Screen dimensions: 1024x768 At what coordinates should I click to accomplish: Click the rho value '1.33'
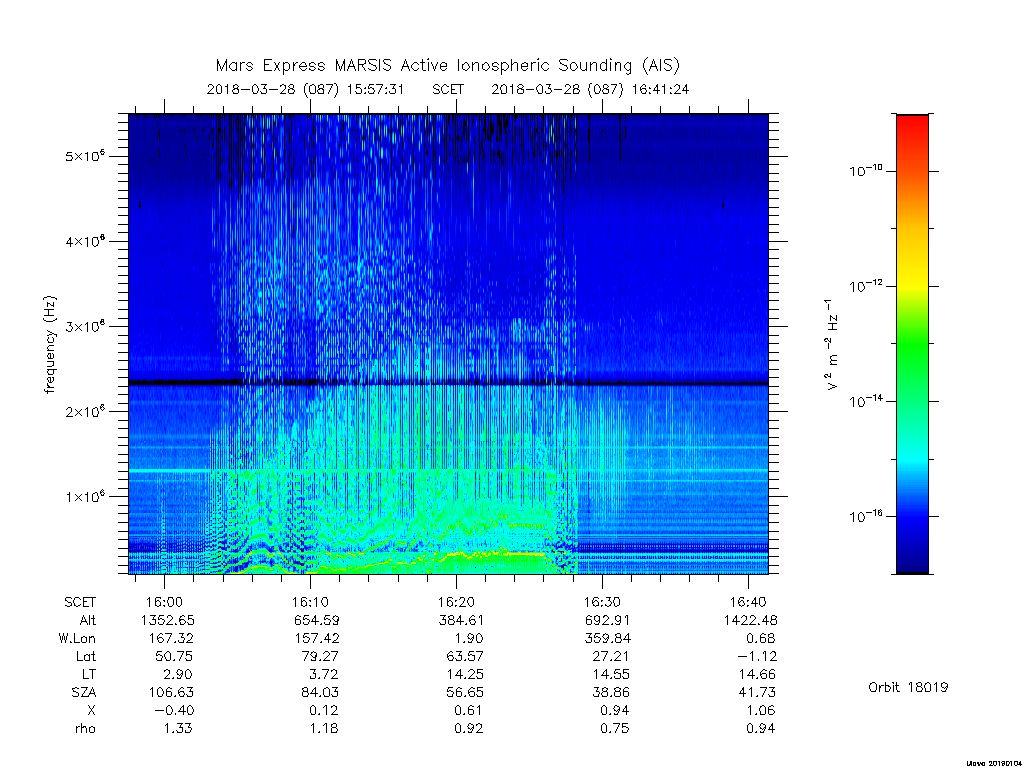click(177, 728)
